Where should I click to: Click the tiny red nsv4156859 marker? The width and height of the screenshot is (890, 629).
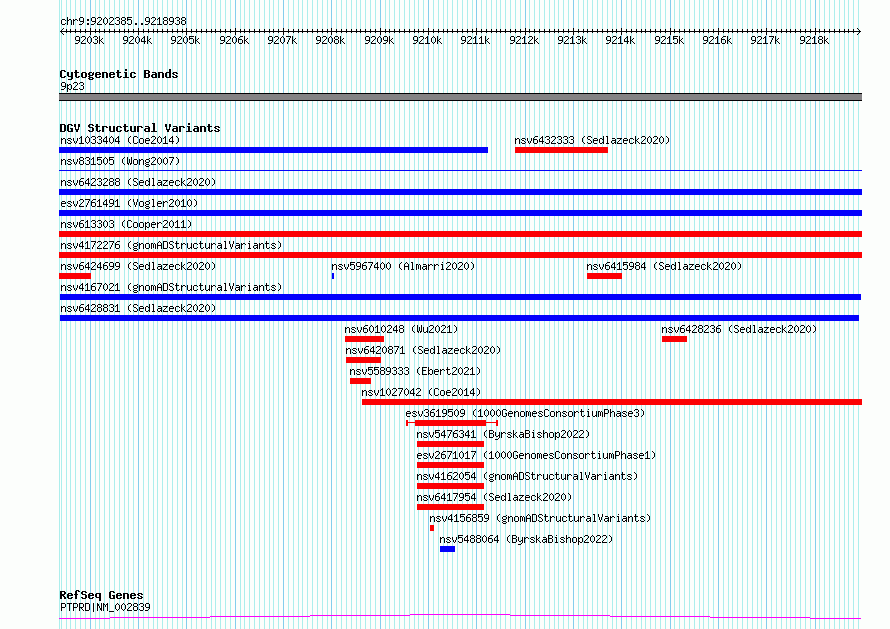click(x=432, y=528)
